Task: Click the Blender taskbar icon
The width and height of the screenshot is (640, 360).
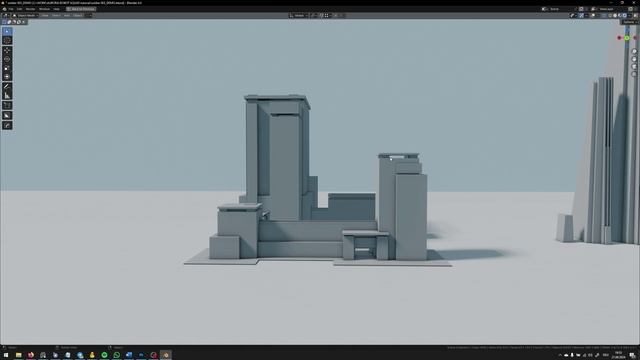Action: tap(166, 355)
